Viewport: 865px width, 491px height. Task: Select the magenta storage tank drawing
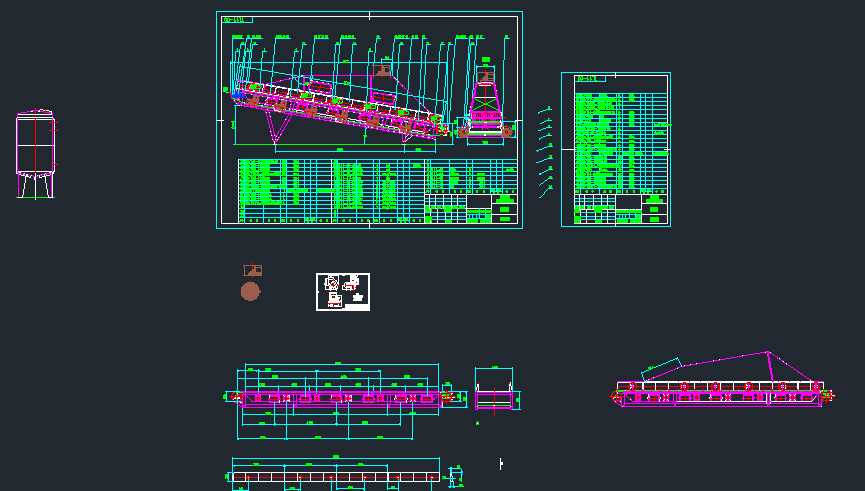(x=35, y=153)
